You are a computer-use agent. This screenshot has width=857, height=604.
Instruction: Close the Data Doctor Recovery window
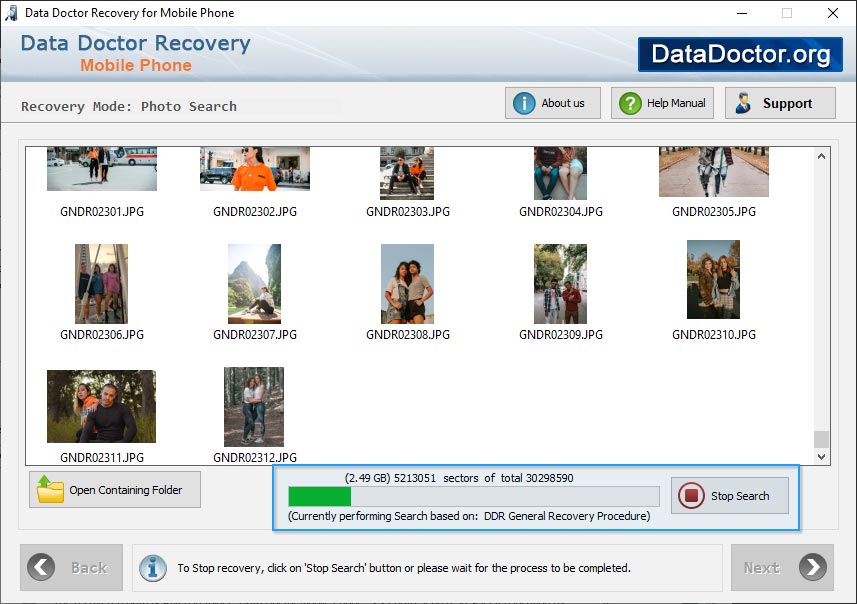click(x=832, y=13)
